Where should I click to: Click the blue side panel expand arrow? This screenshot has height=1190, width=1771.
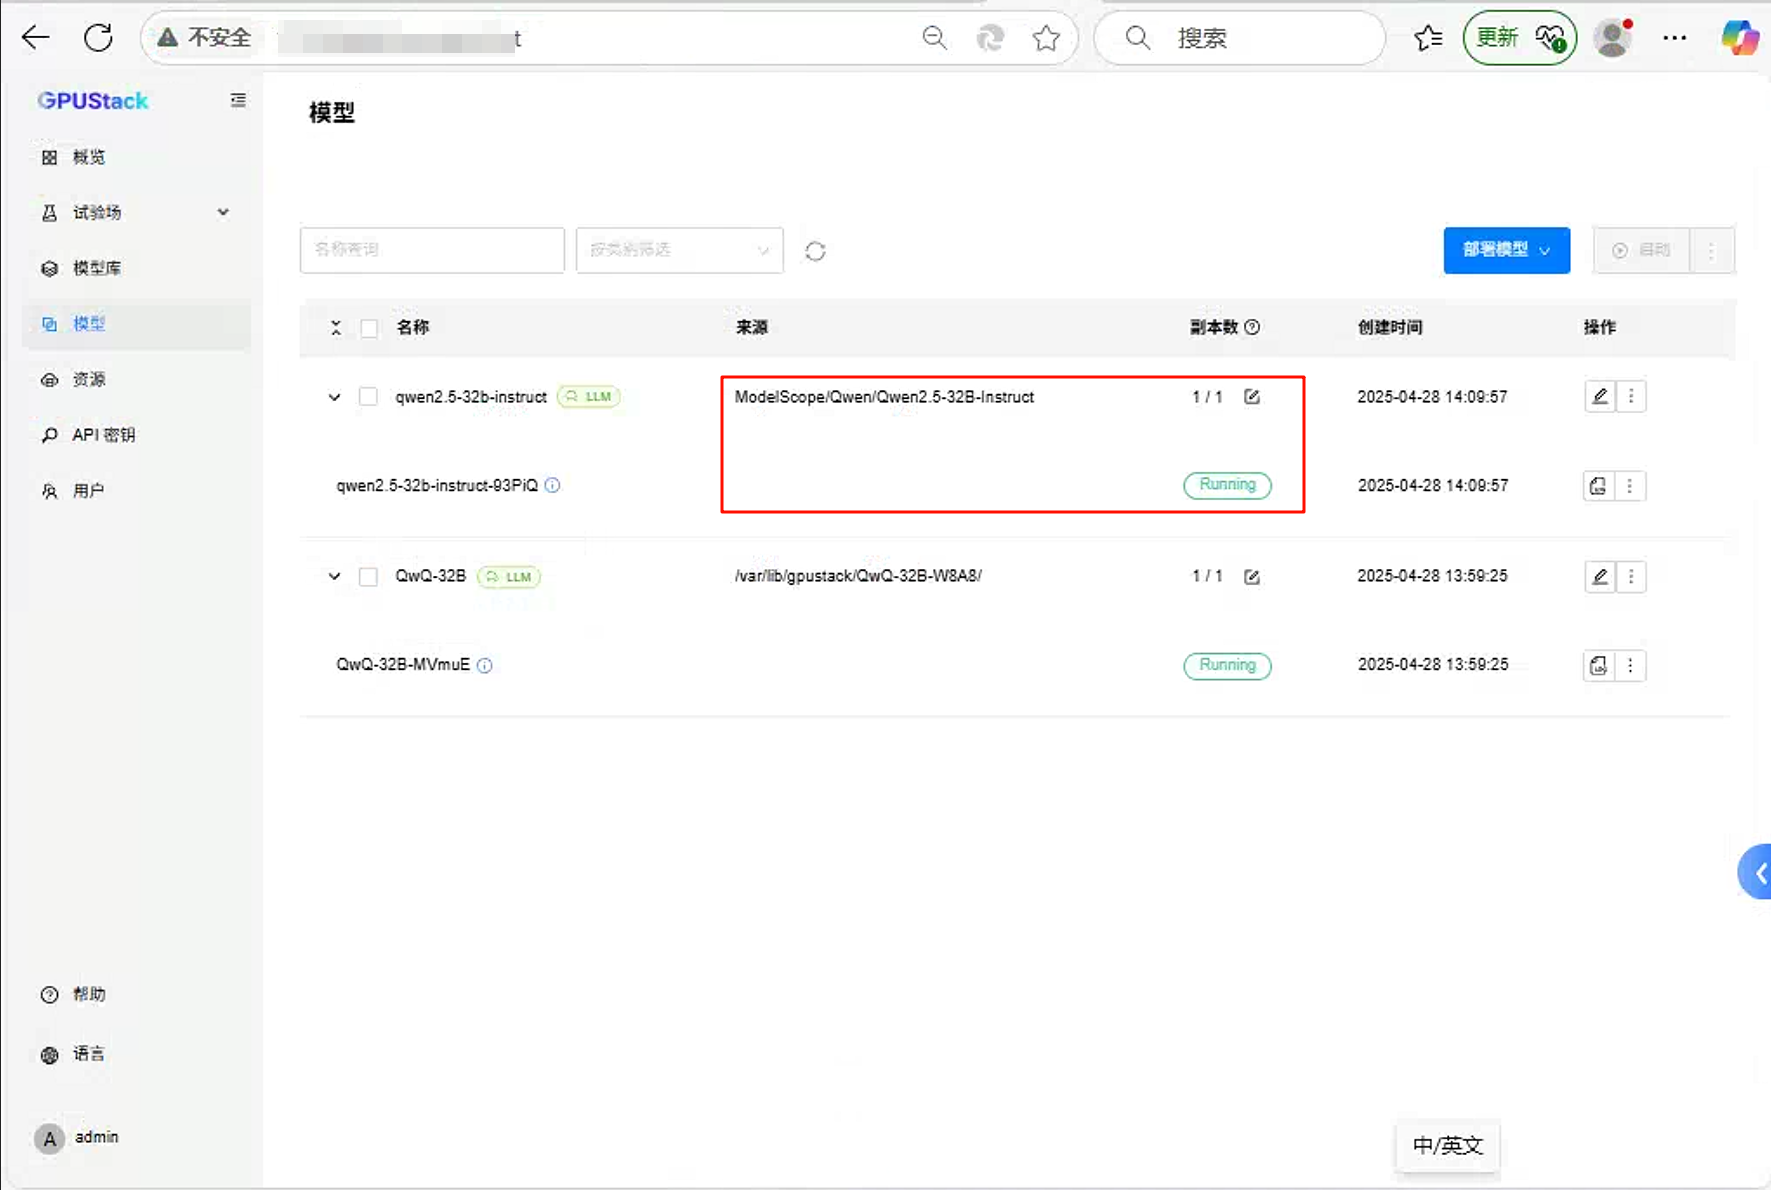1756,872
